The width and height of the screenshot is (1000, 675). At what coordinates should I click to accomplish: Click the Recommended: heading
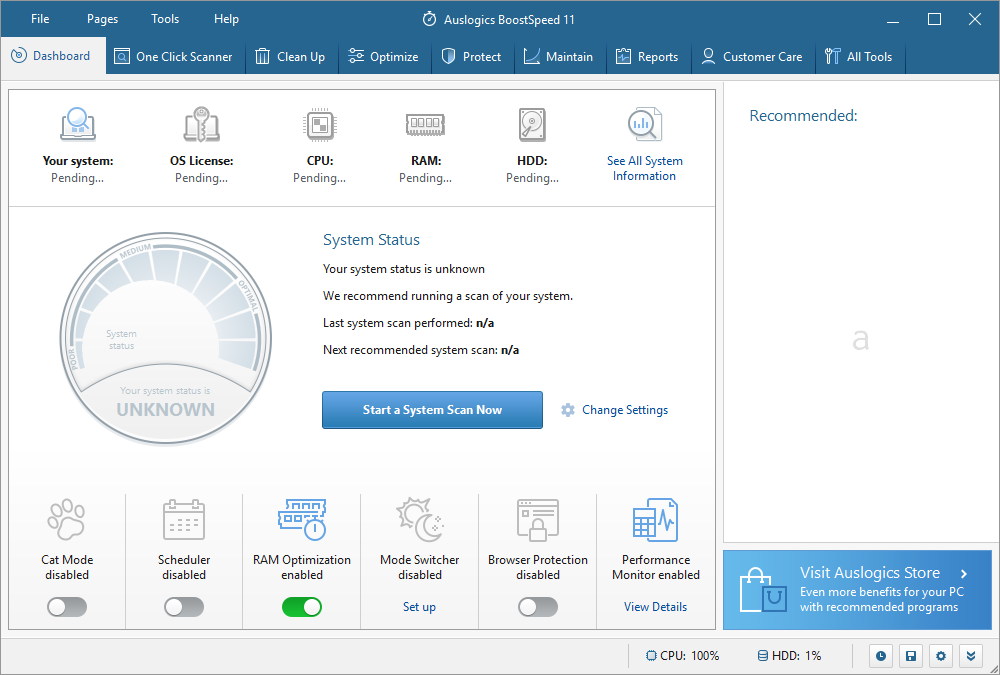click(803, 115)
